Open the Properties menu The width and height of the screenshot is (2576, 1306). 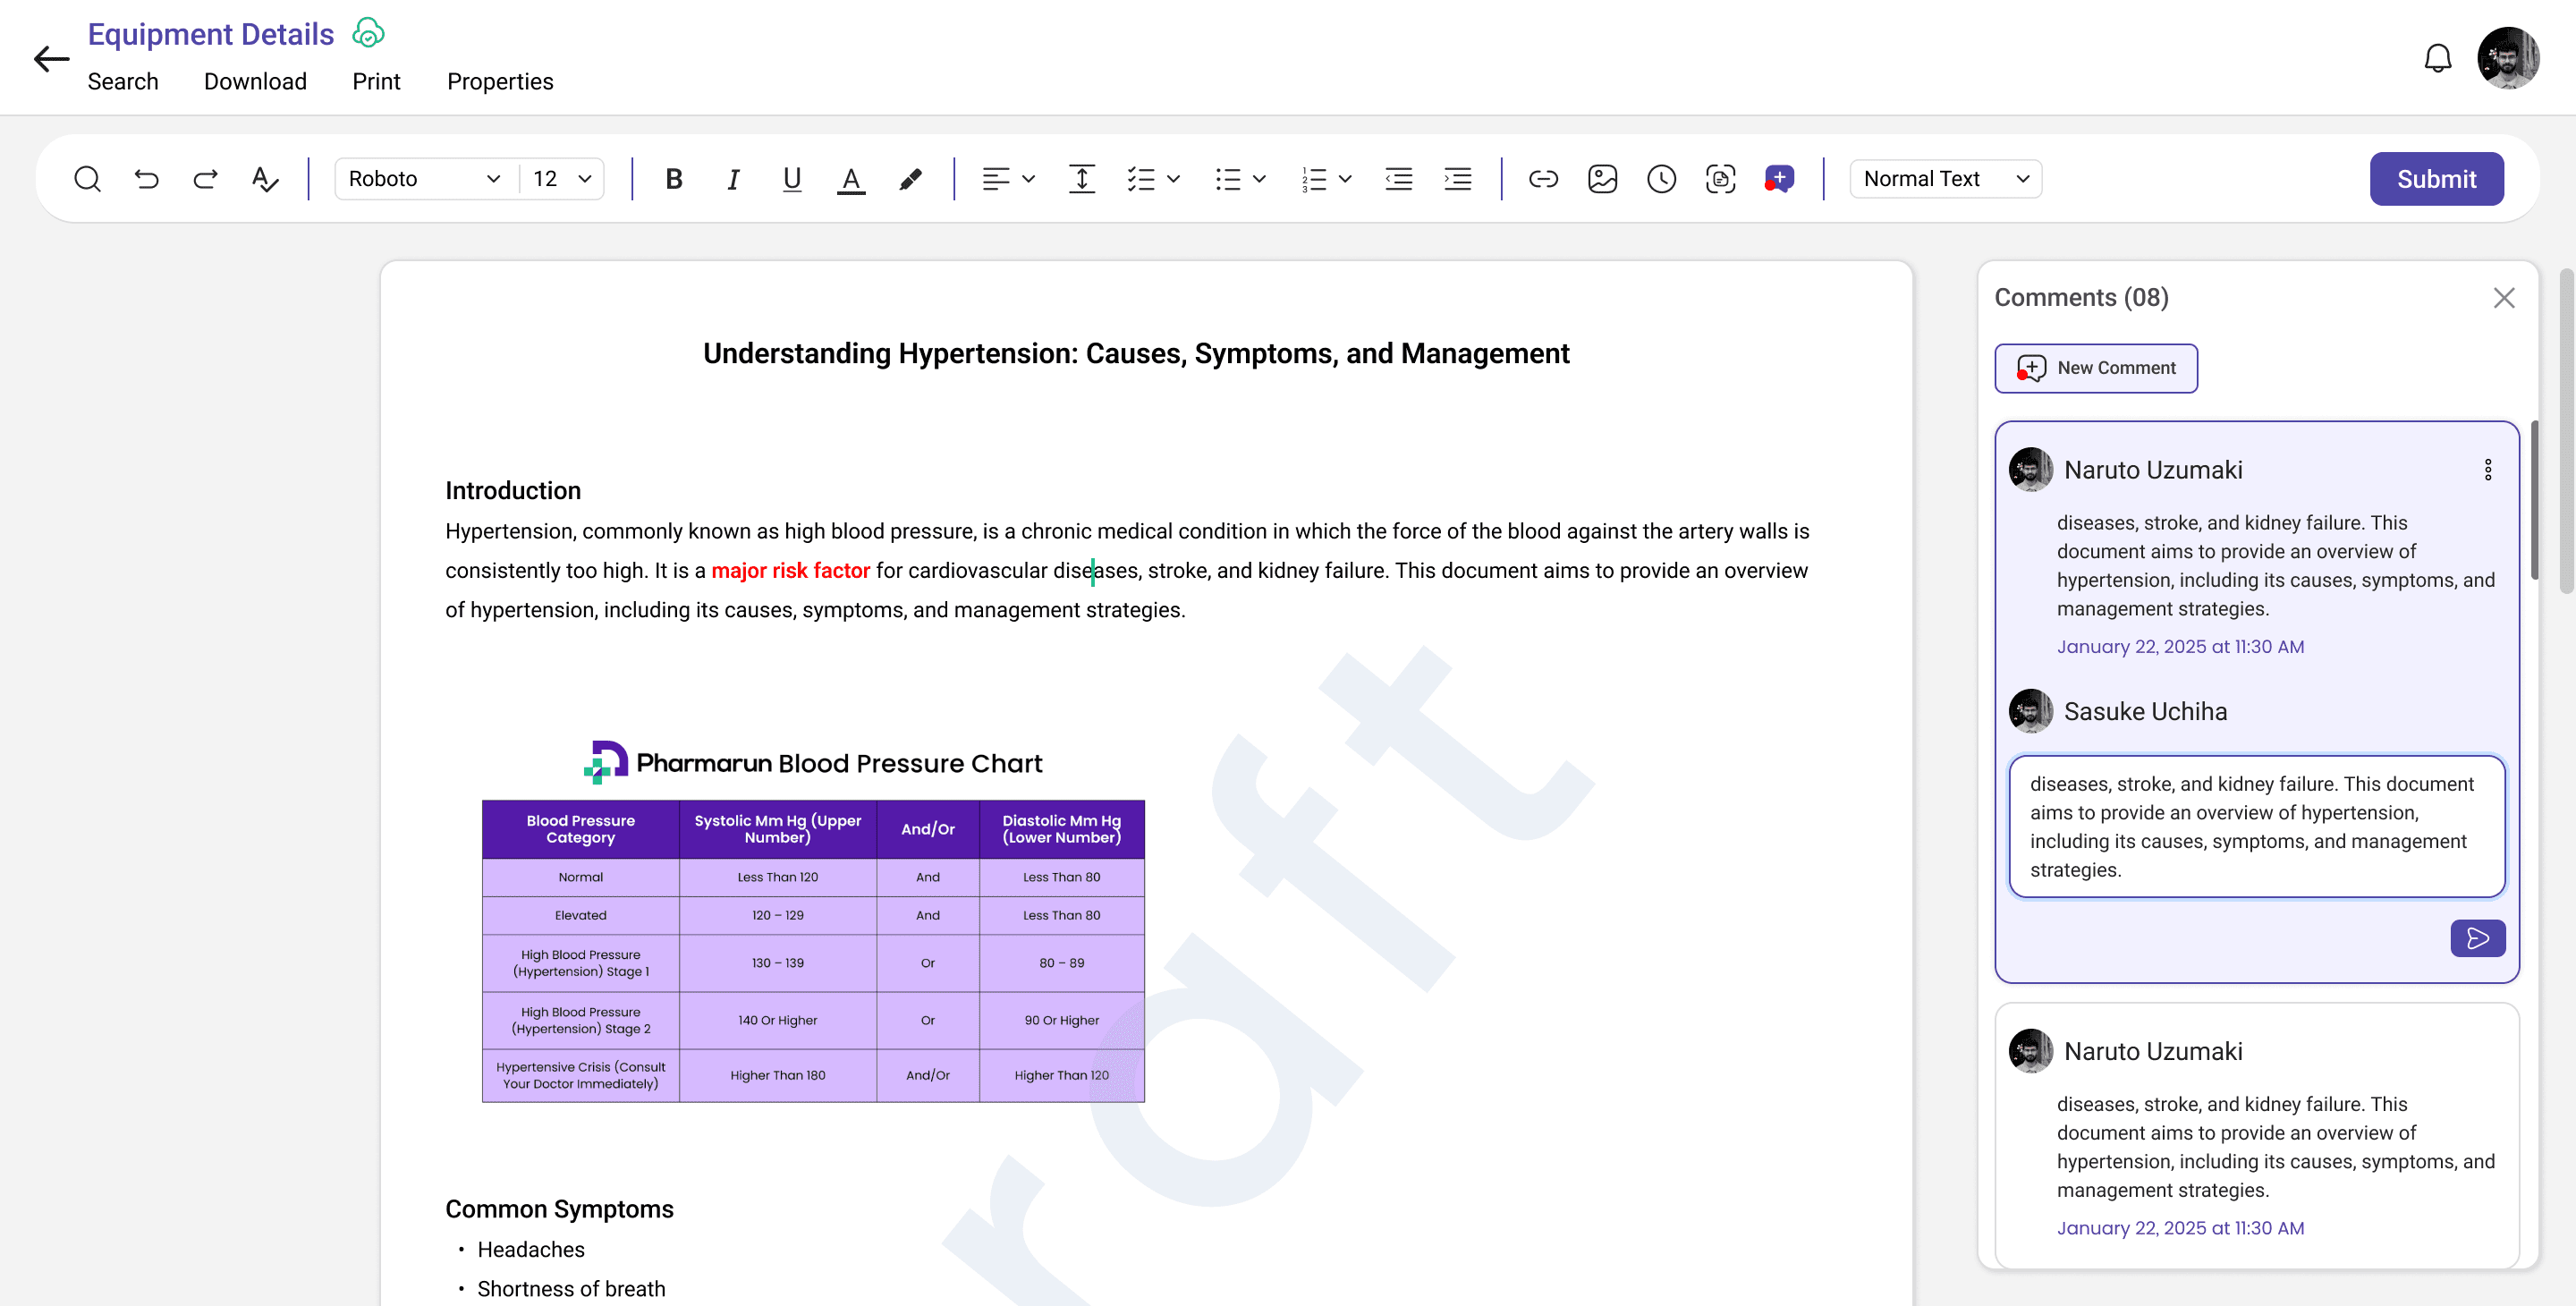coord(500,81)
